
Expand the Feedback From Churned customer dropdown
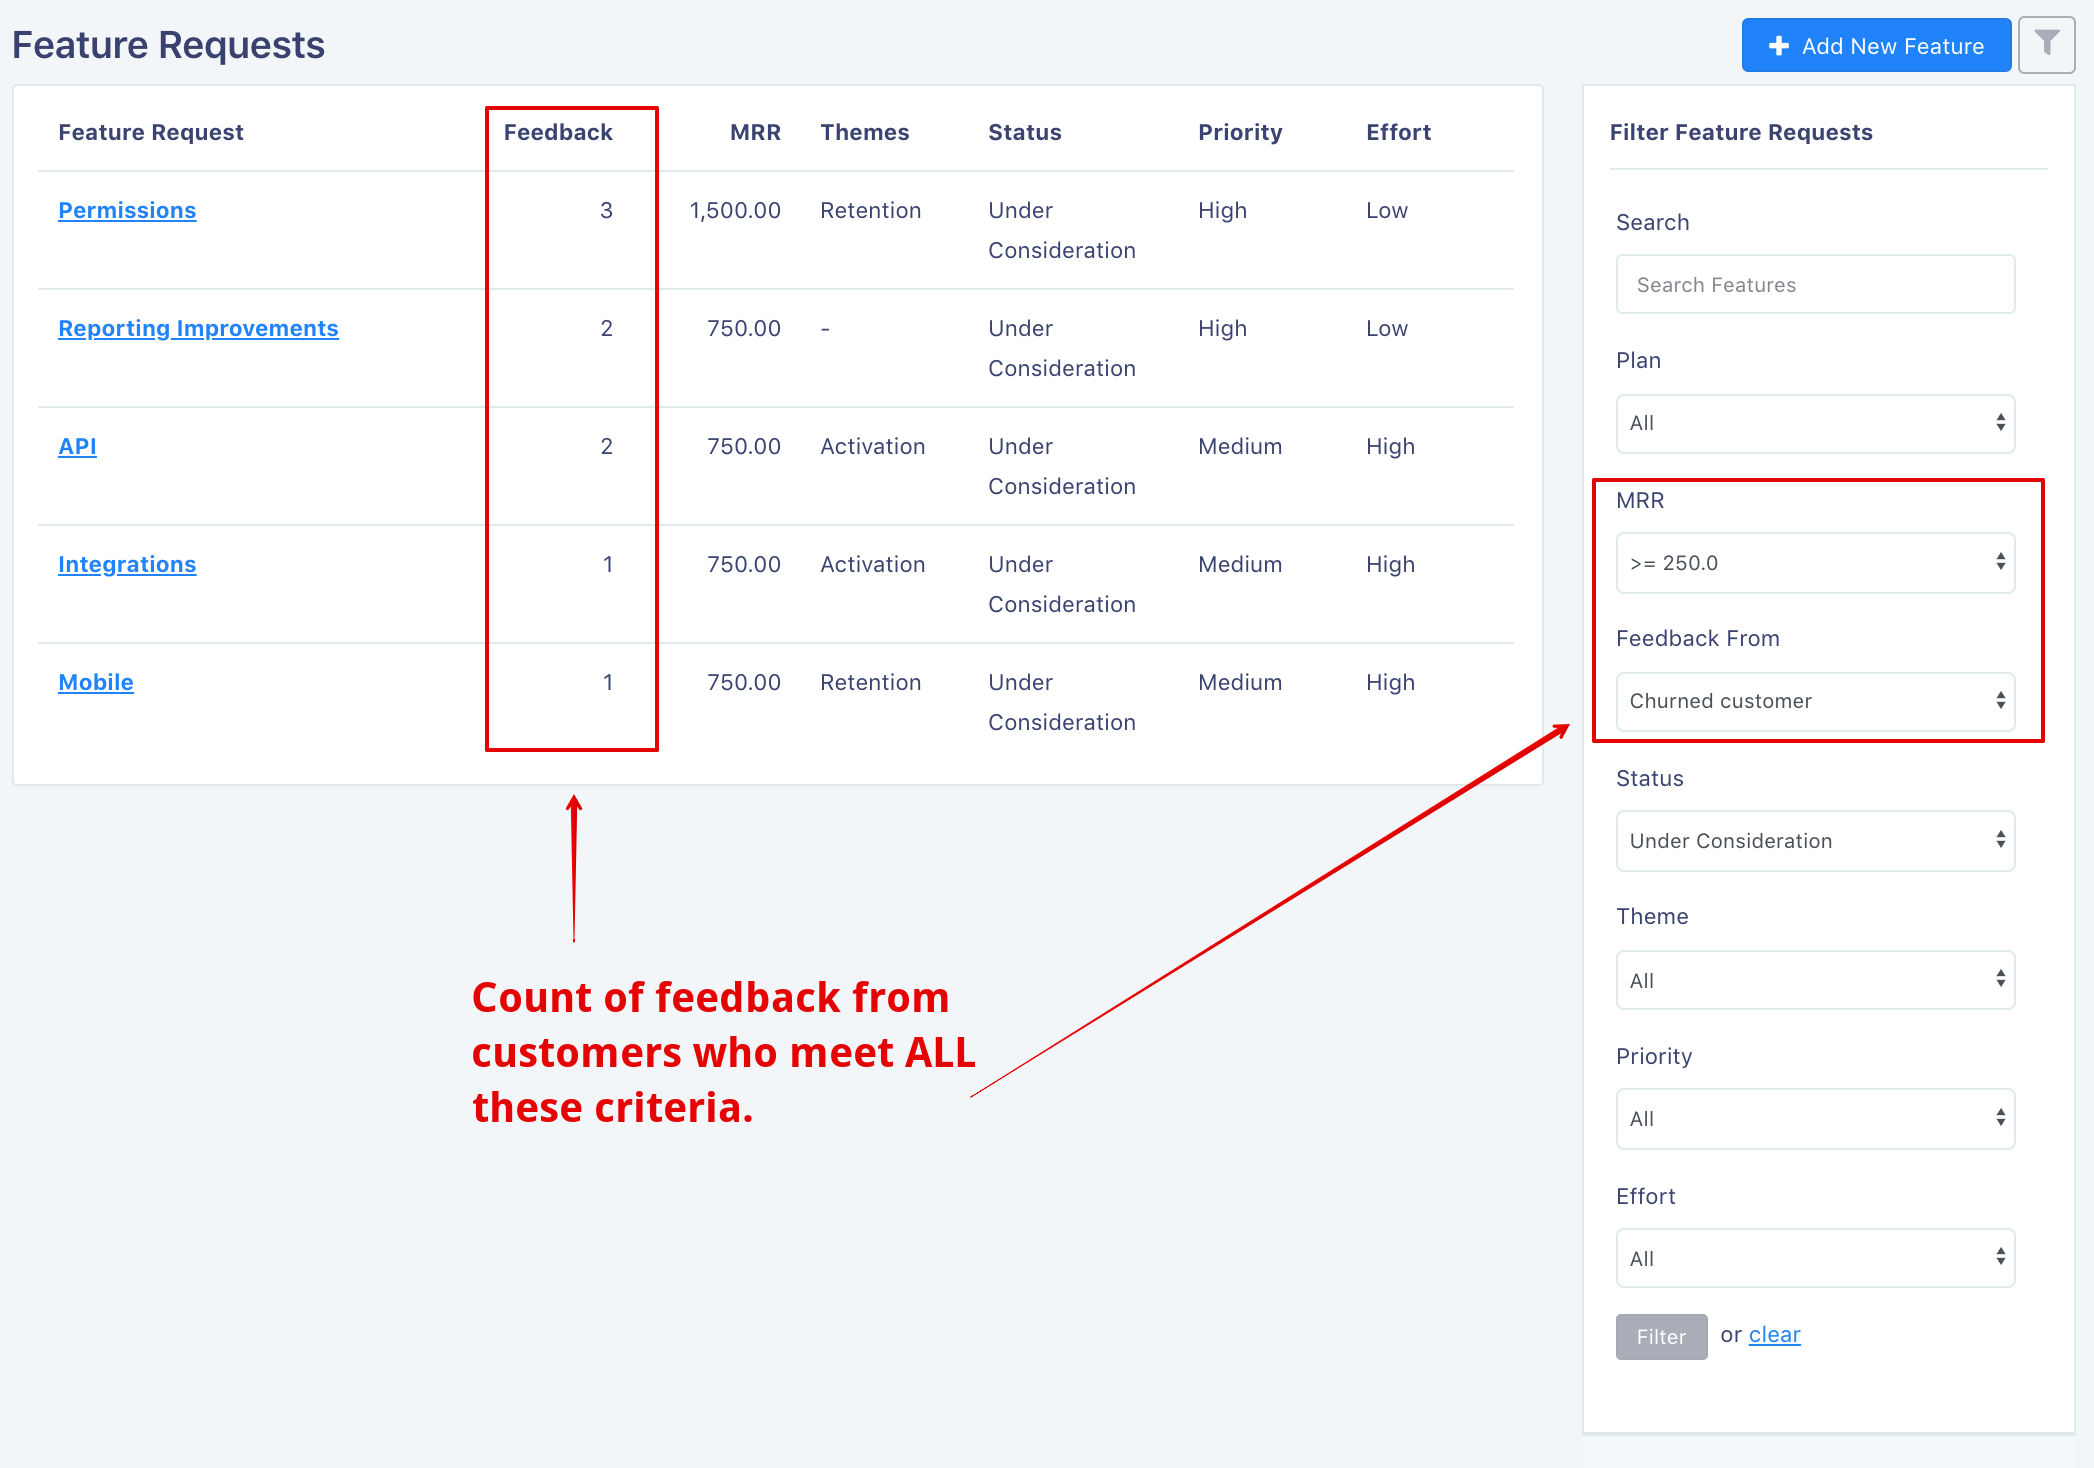point(1815,701)
